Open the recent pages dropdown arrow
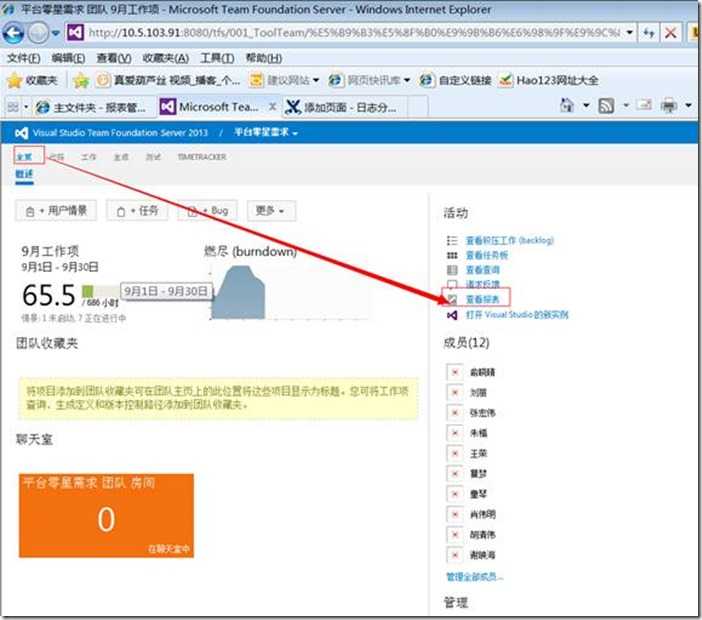Screen dimensions: 702x620 (x=56, y=33)
